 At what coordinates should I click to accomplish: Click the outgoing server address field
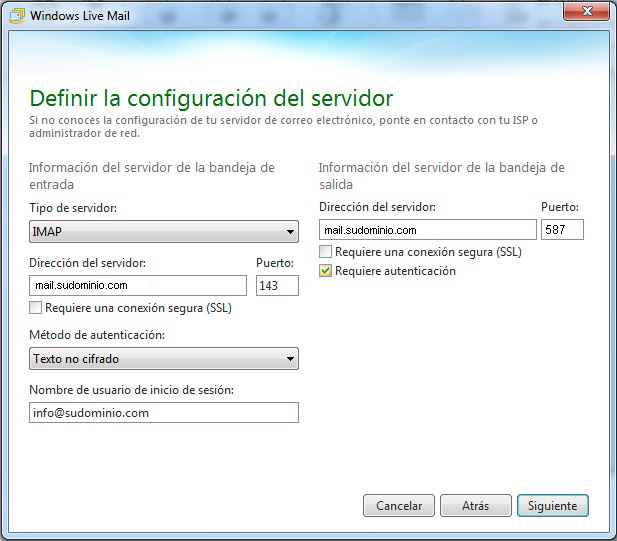(428, 230)
